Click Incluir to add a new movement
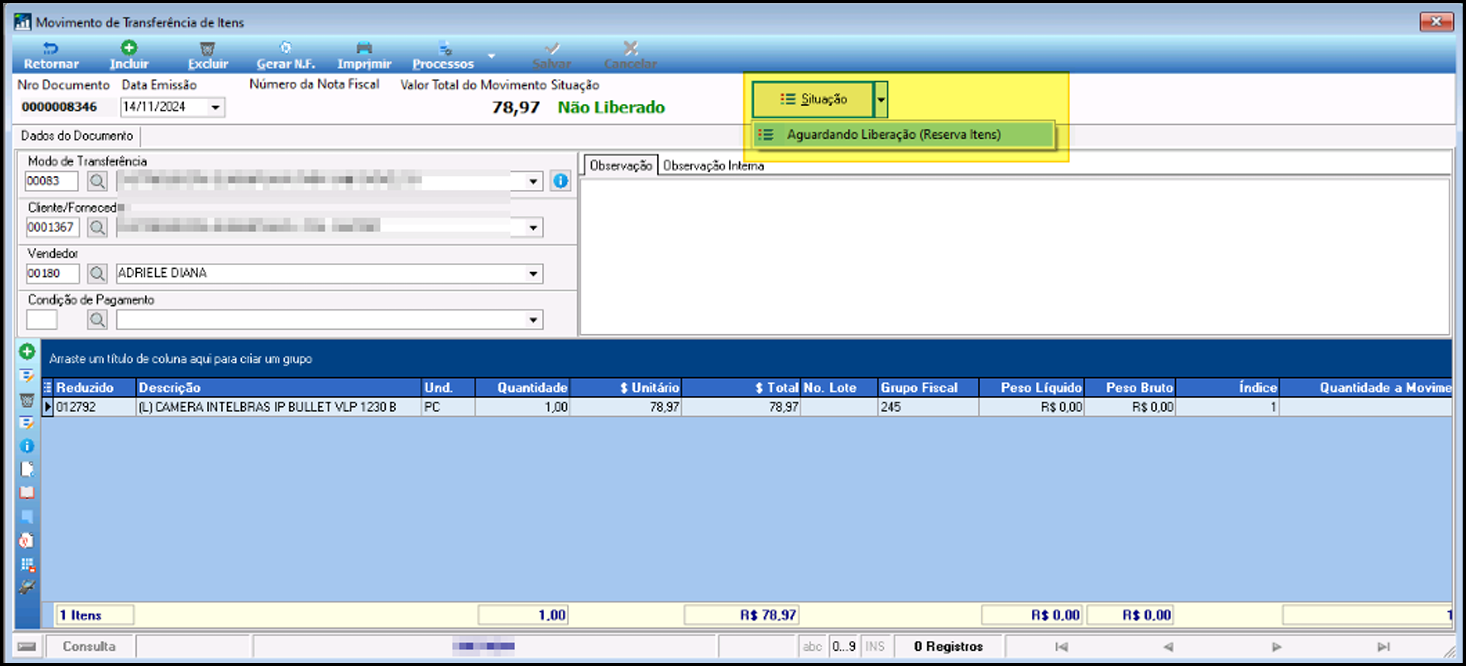Viewport: 1466px width, 666px height. coord(129,55)
